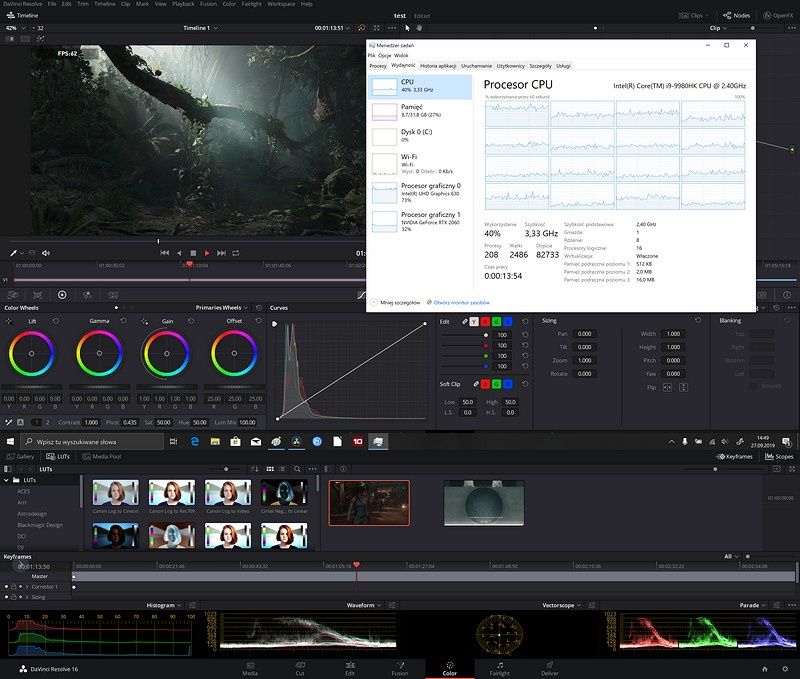Go to project manager home icon
The image size is (800, 679).
(x=765, y=669)
